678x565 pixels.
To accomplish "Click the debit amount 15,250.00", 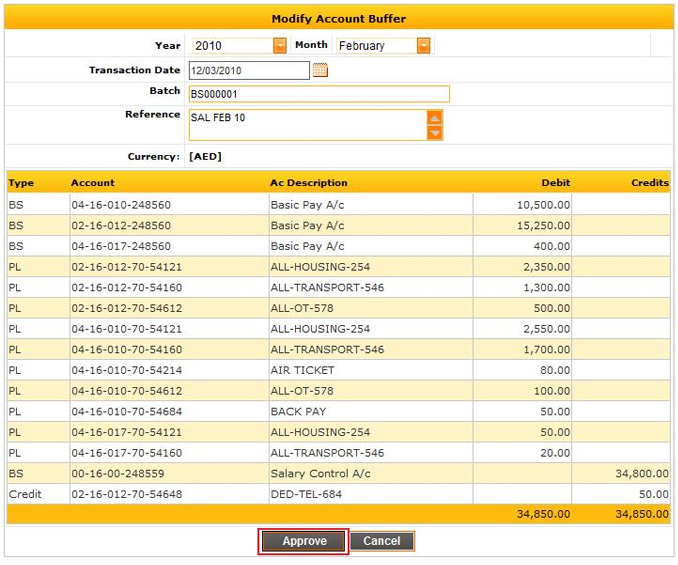I will point(544,226).
